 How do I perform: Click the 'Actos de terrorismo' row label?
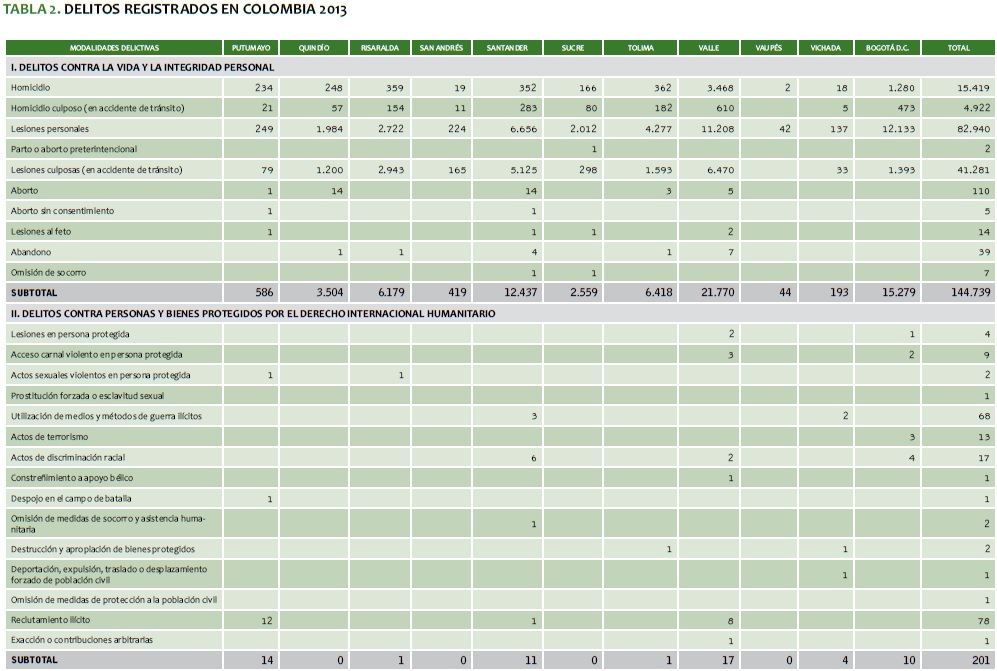coord(49,437)
